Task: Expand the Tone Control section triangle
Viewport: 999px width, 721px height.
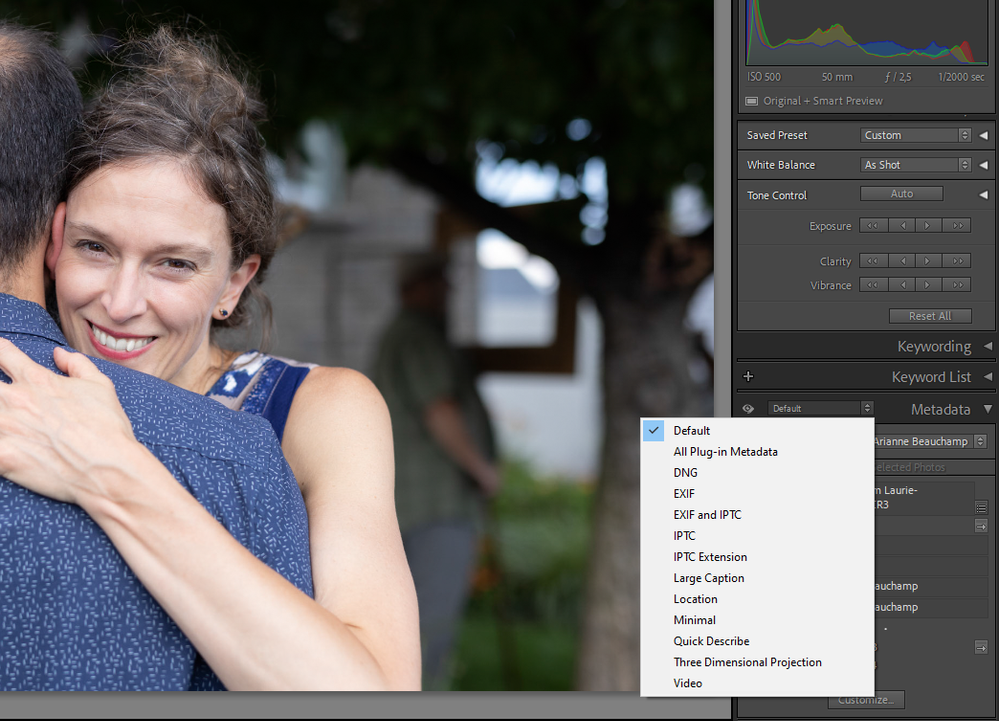Action: point(983,195)
